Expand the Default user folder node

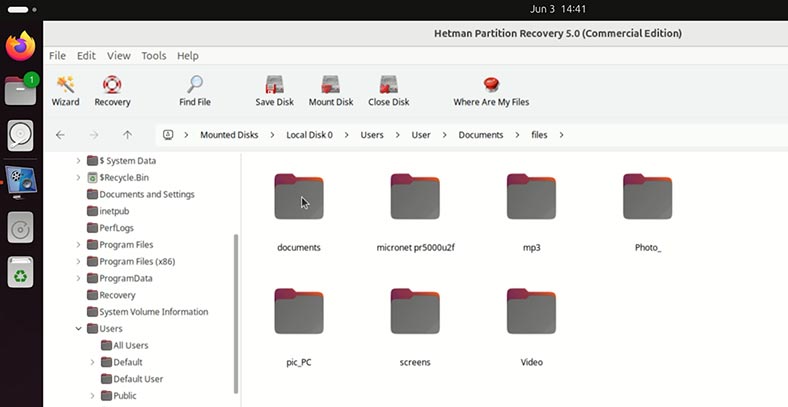click(92, 362)
